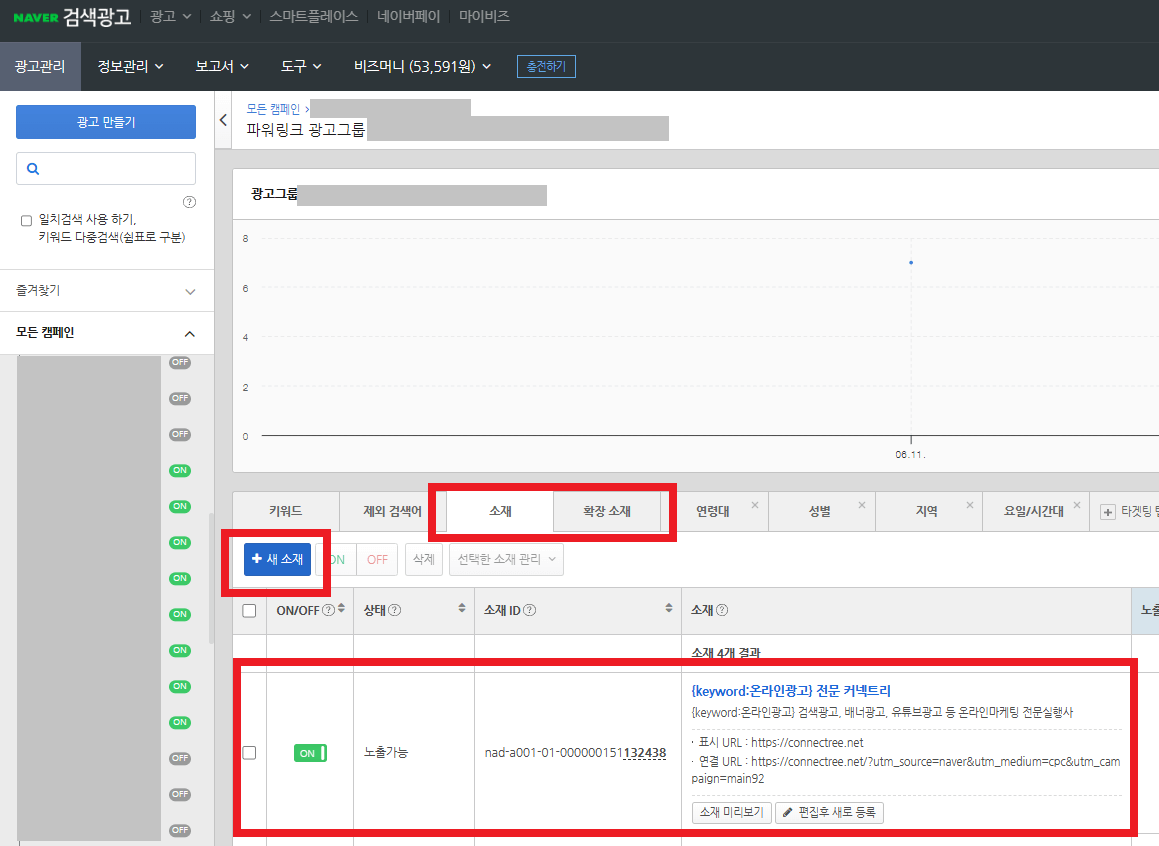Switch to the 성별 tab
1159x846 pixels.
coord(819,511)
